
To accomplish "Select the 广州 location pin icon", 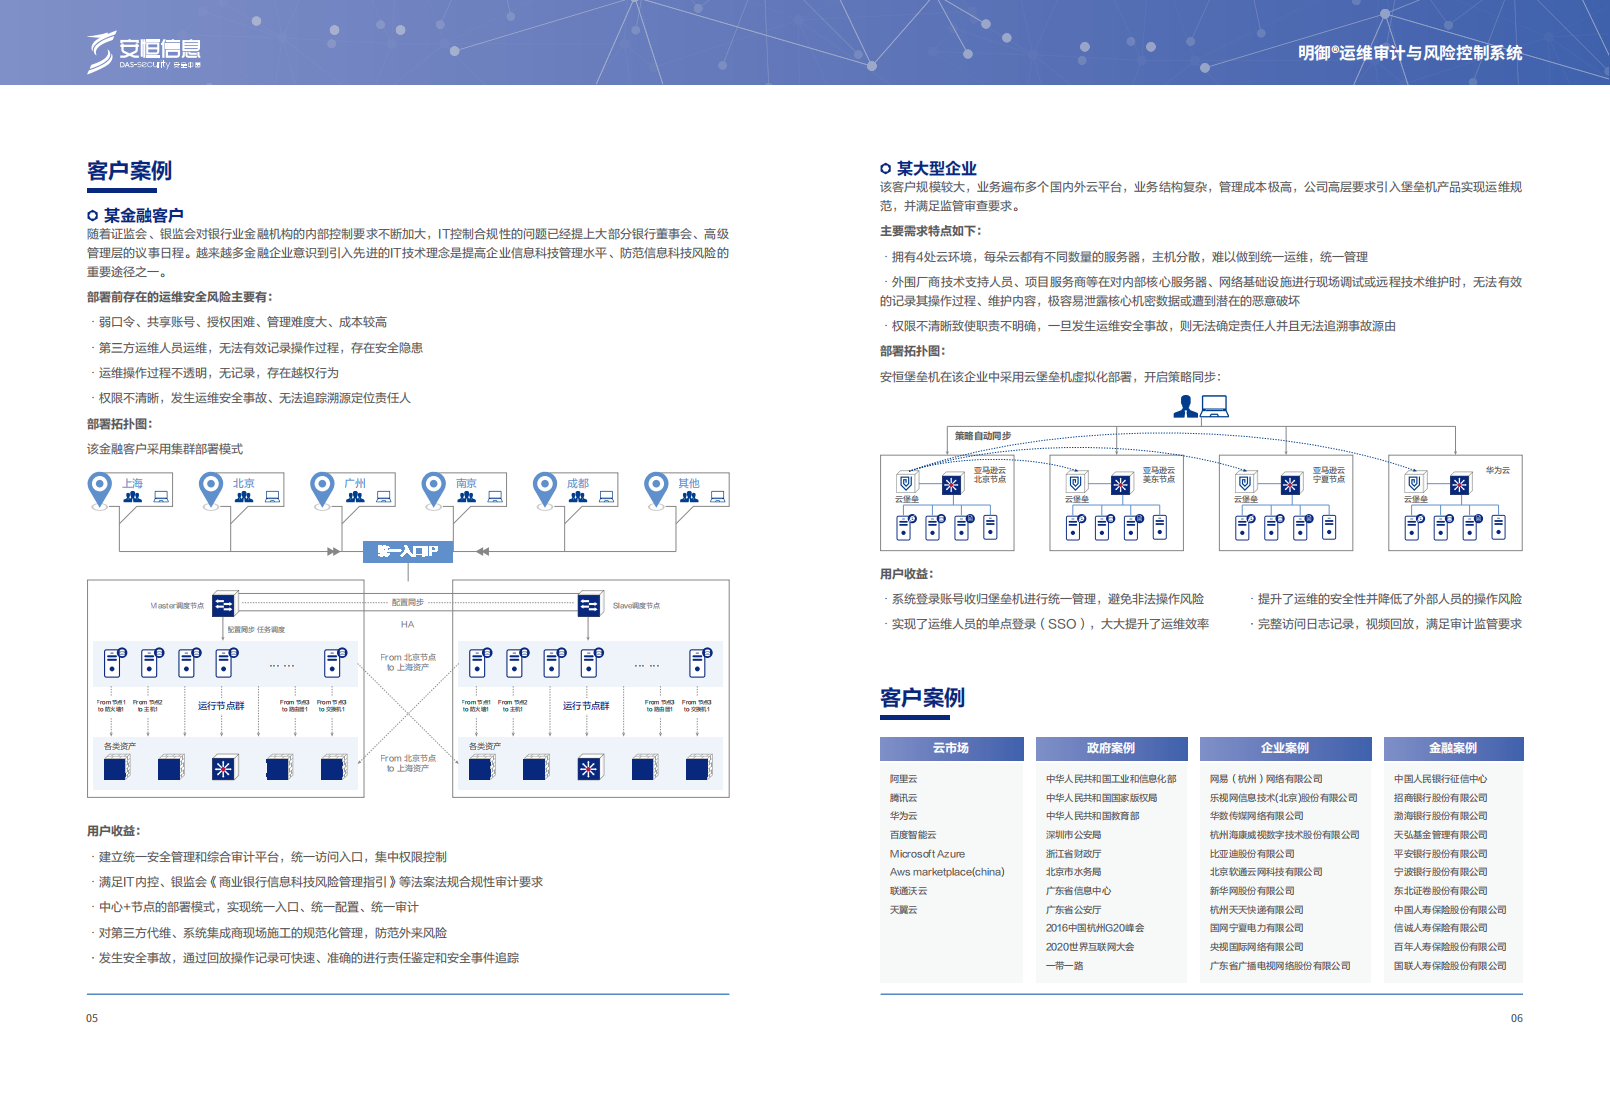I will point(322,490).
